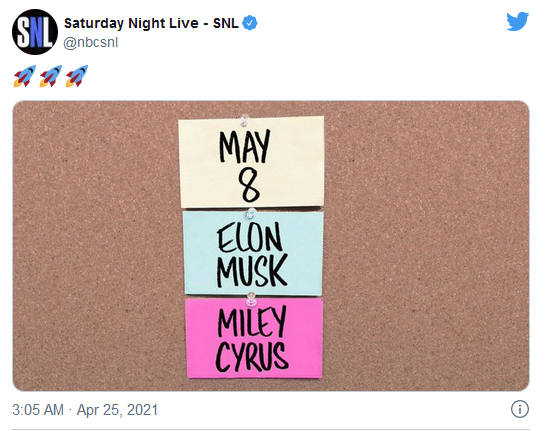Viewport: 548px width, 431px height.
Task: Click the word CYRUS on pink card
Action: pos(252,357)
